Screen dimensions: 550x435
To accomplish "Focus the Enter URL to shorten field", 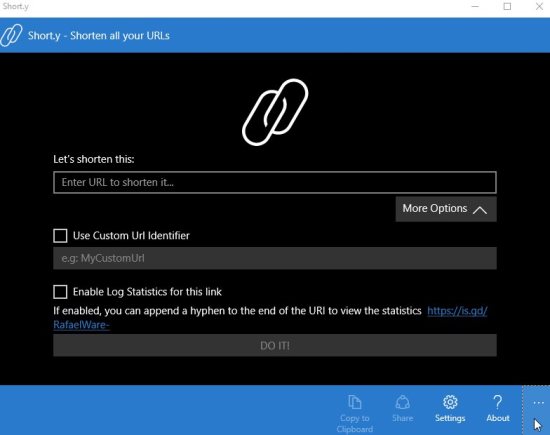I will 275,182.
